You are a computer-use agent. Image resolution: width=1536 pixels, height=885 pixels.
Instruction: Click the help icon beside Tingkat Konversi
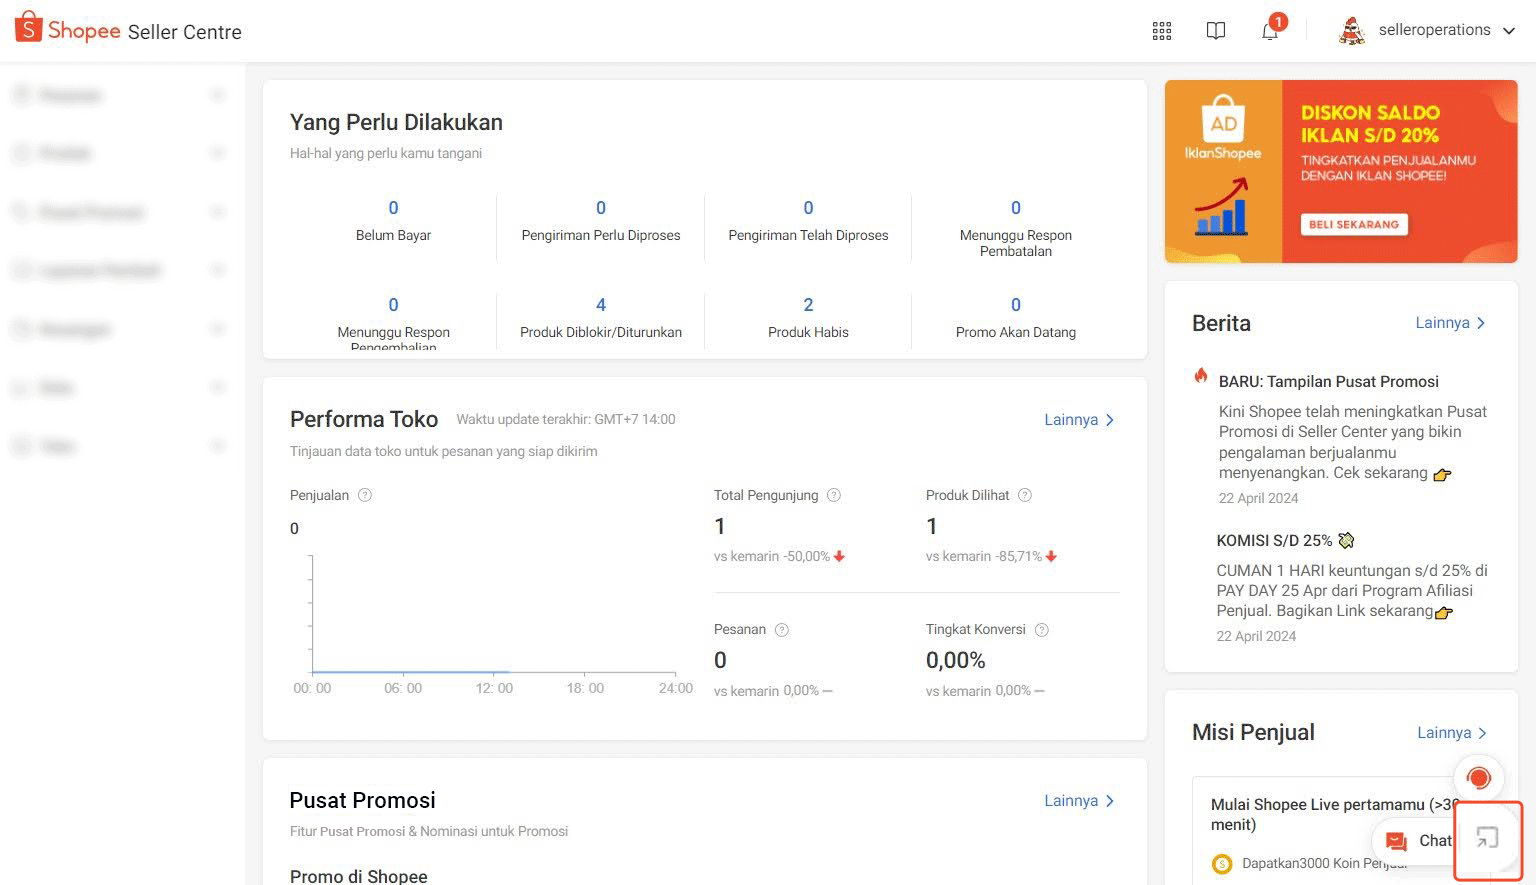(1041, 630)
